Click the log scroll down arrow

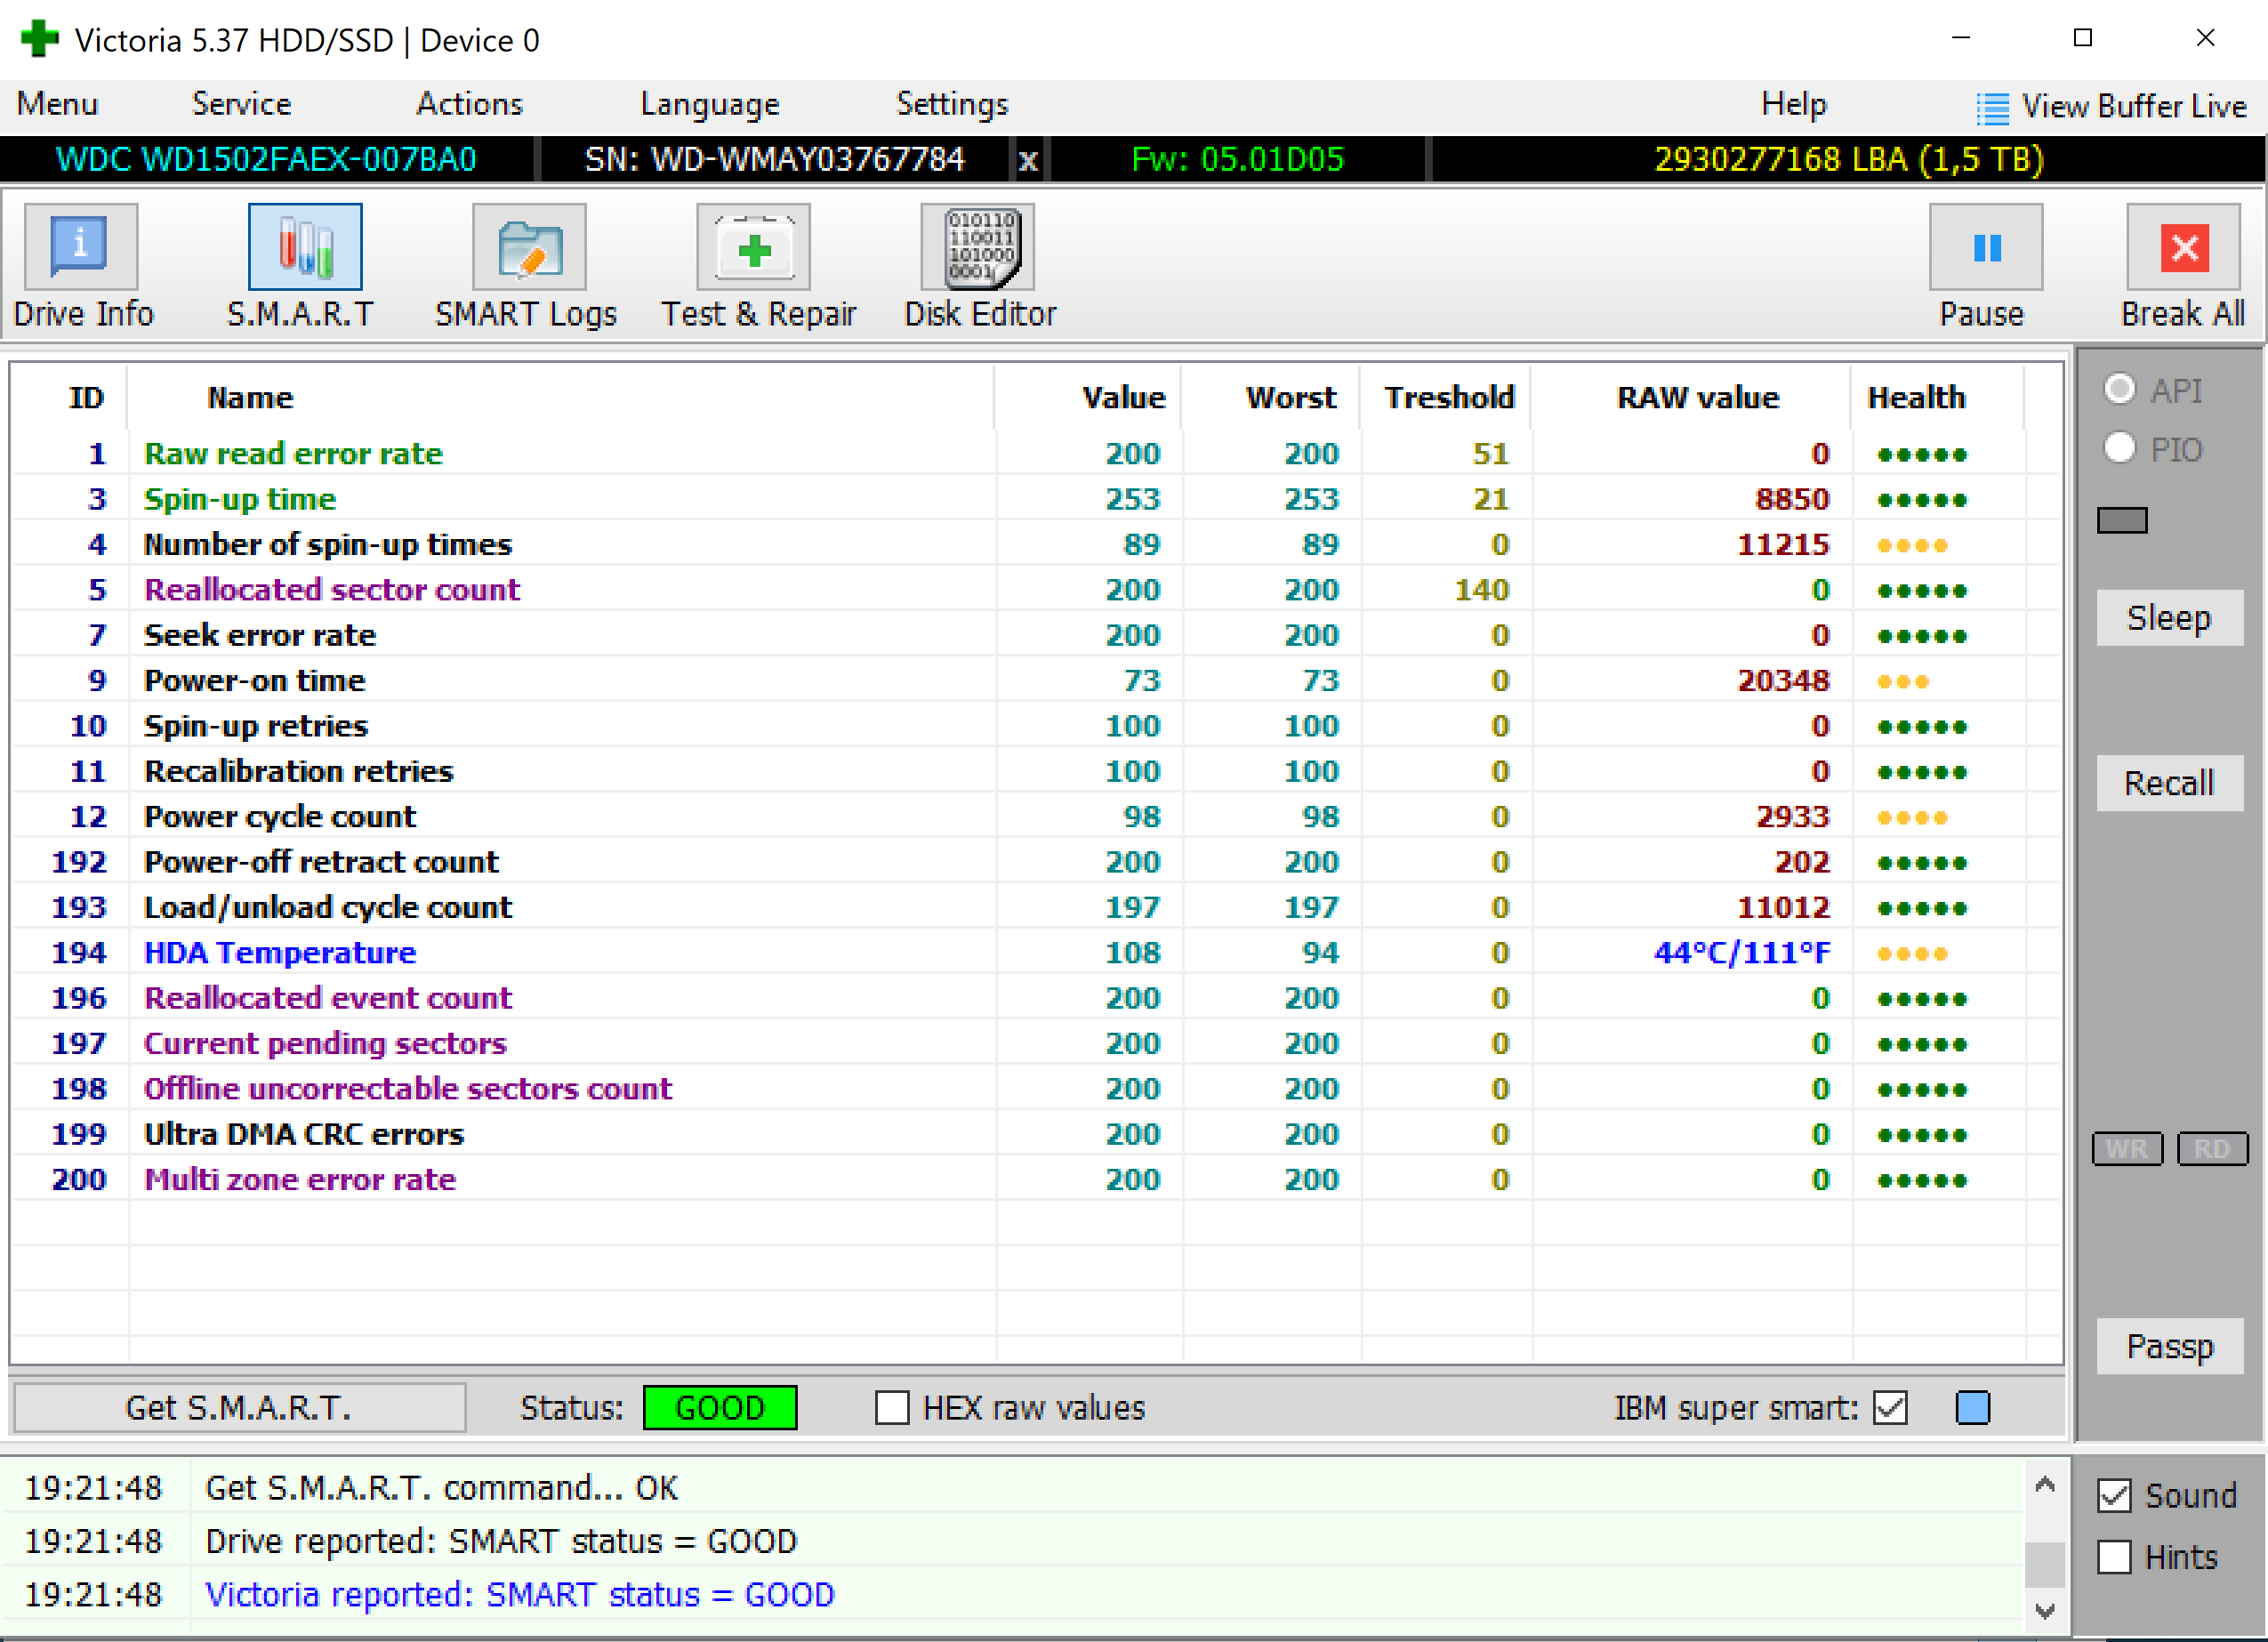[x=2045, y=1611]
